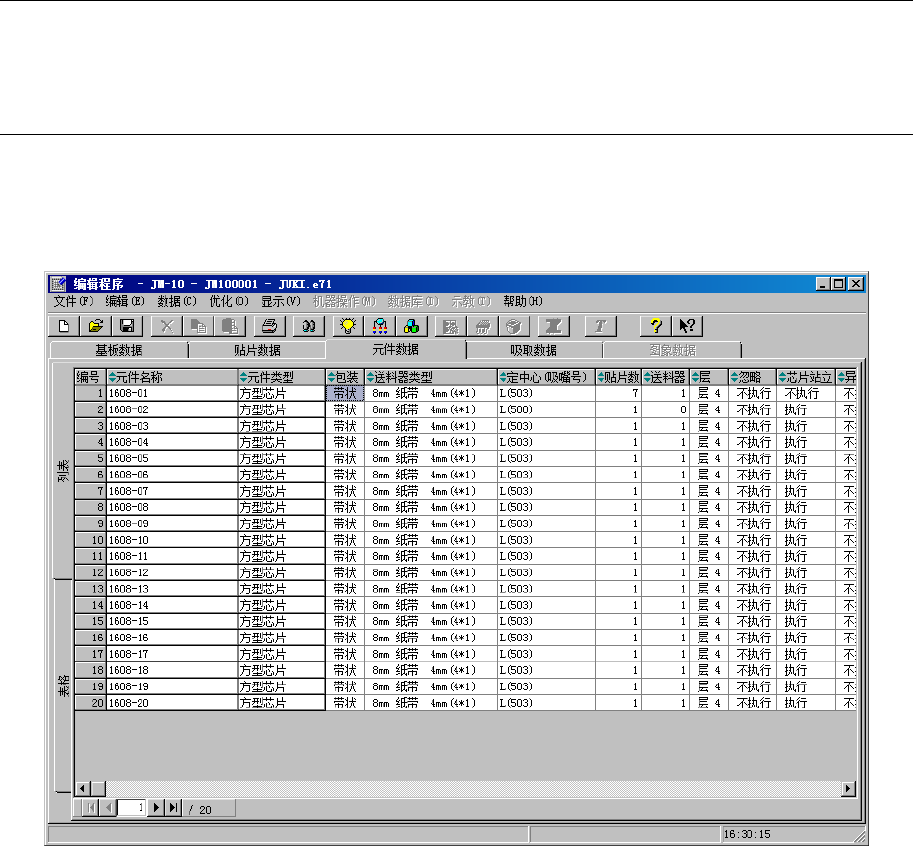Select the L(500) centering cell

tap(546, 410)
